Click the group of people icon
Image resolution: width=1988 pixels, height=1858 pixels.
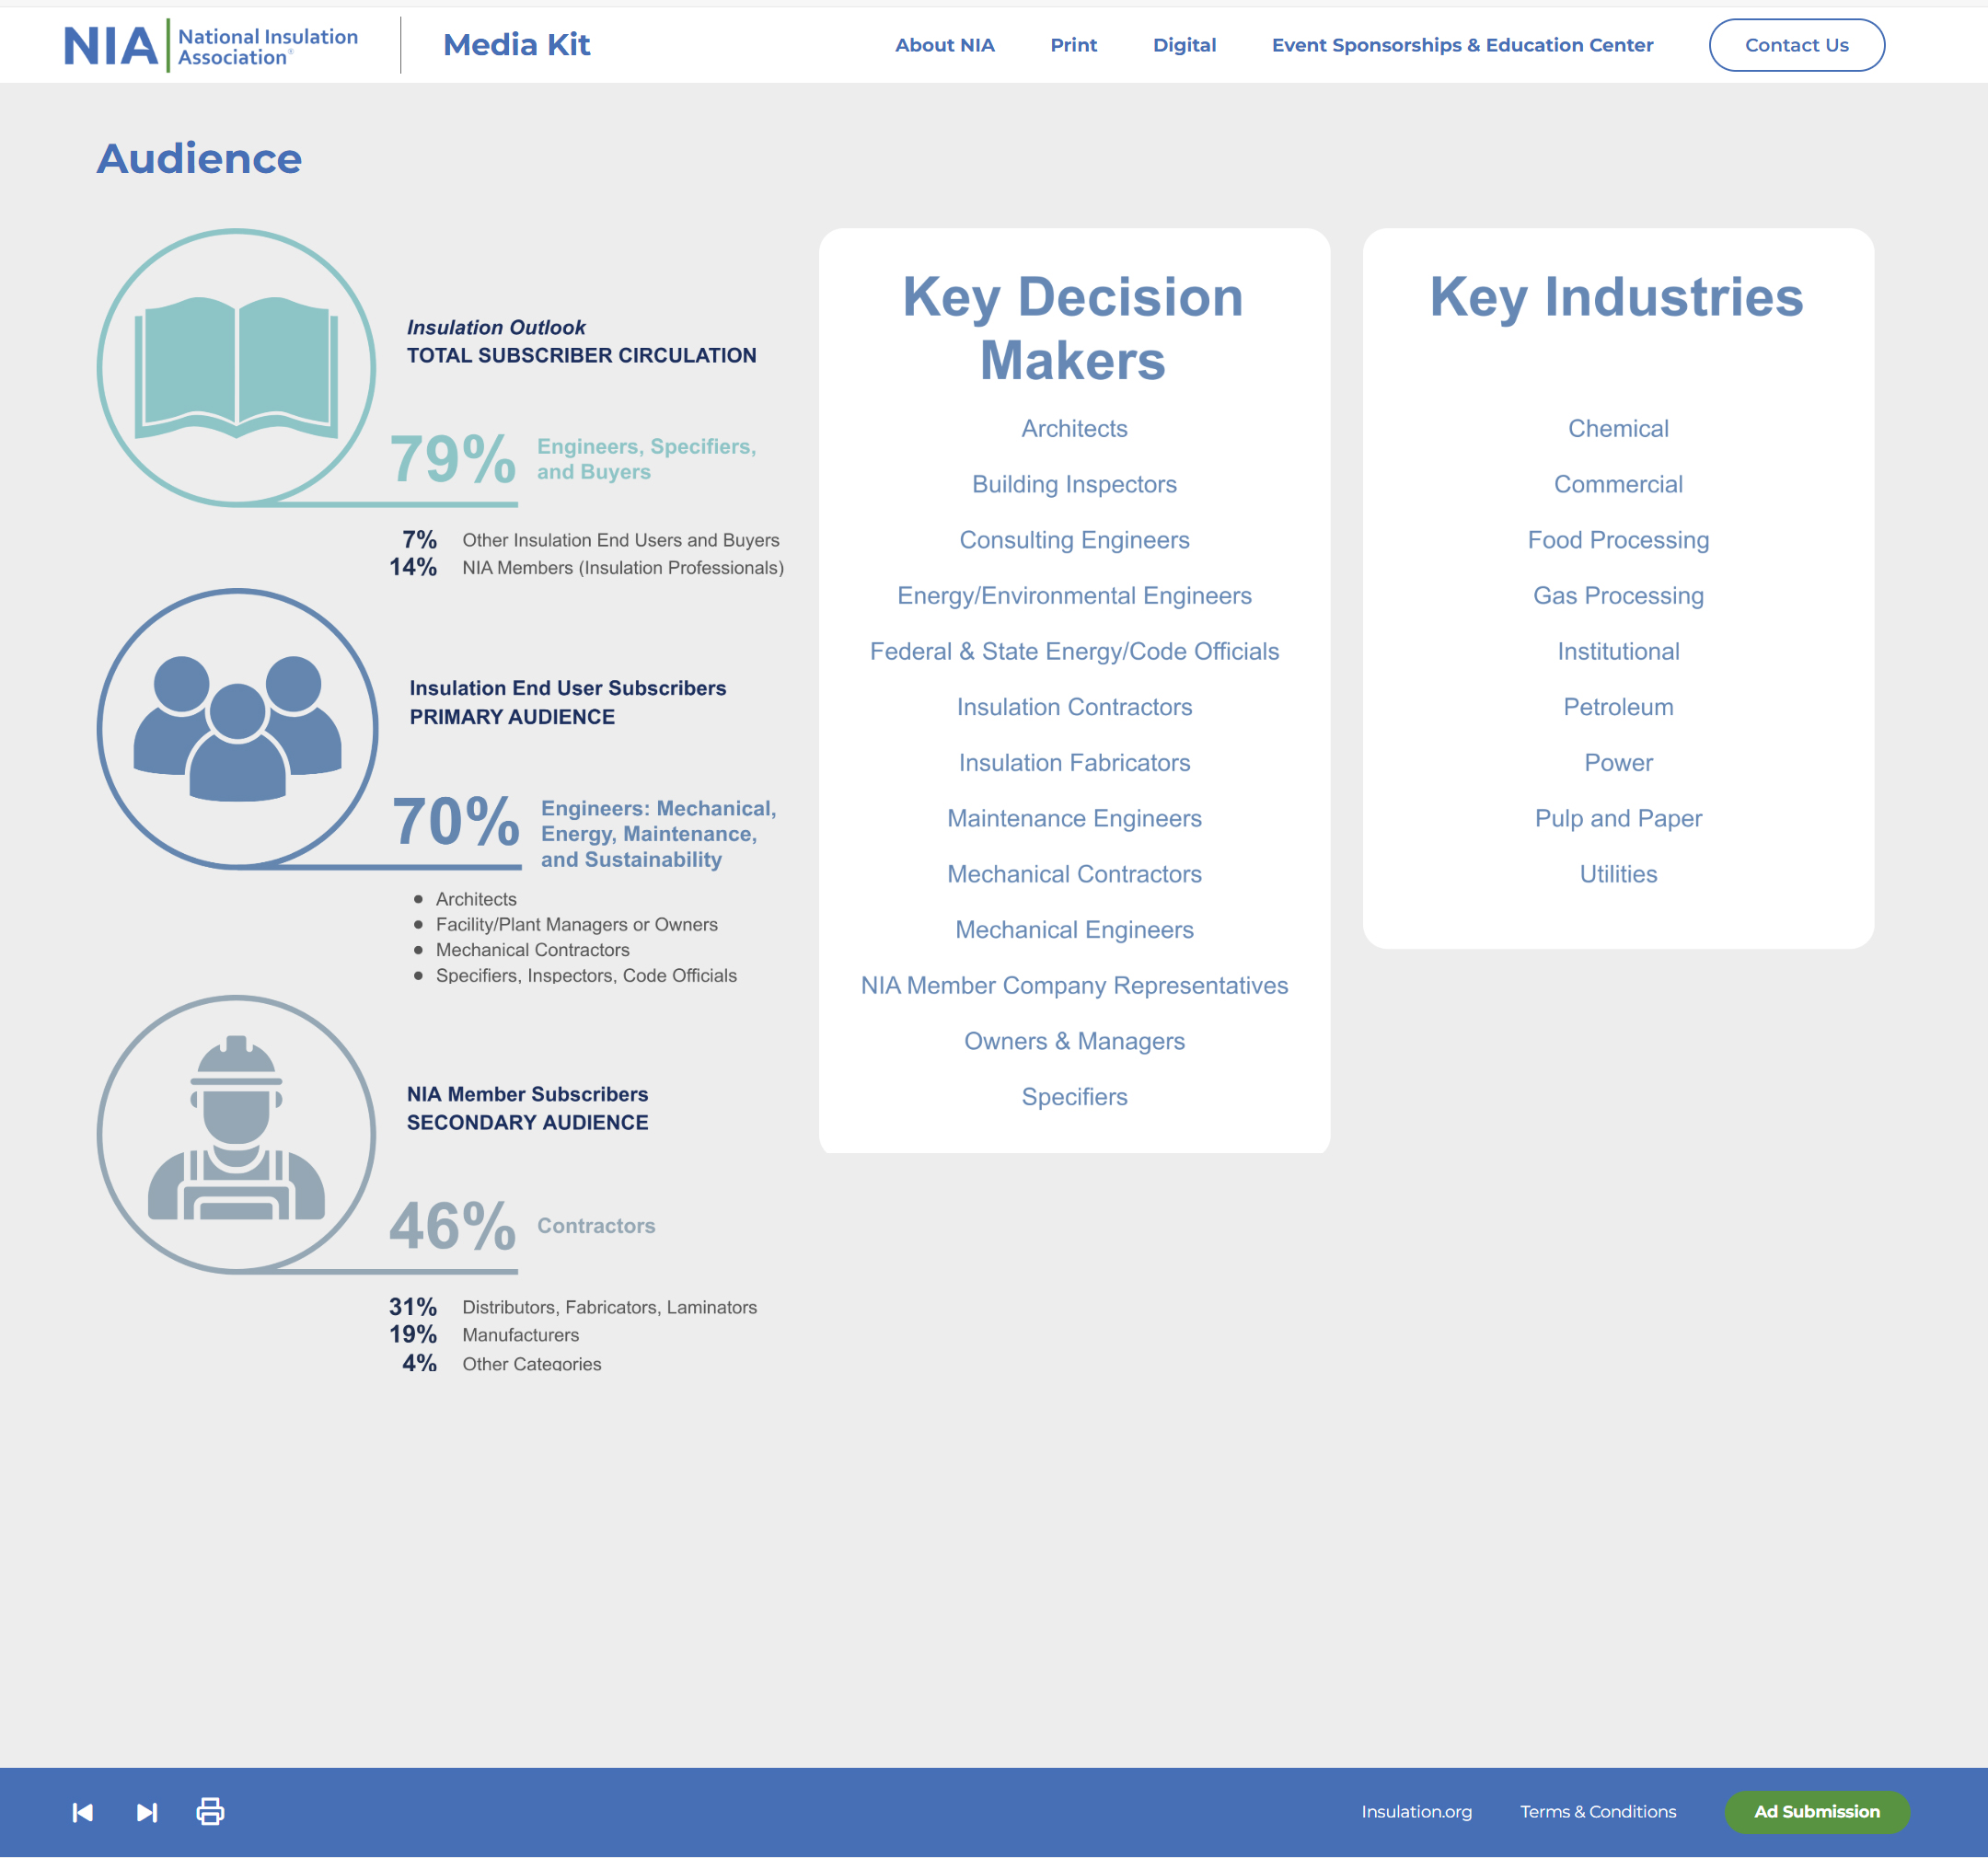(x=237, y=728)
